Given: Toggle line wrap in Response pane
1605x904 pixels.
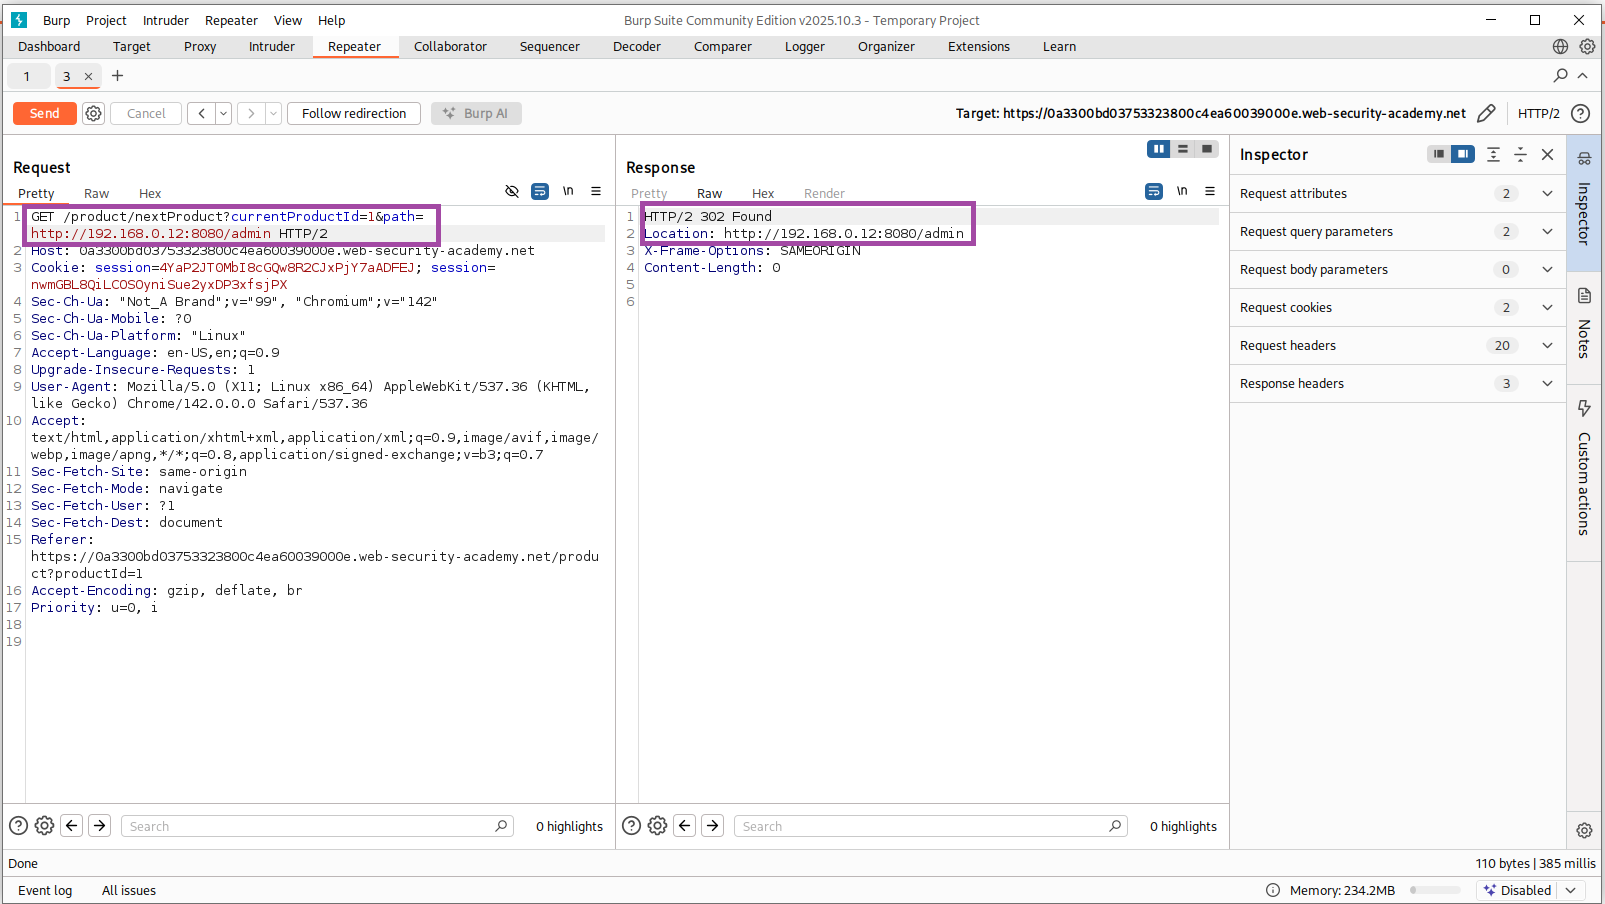Looking at the screenshot, I should click(x=1154, y=191).
